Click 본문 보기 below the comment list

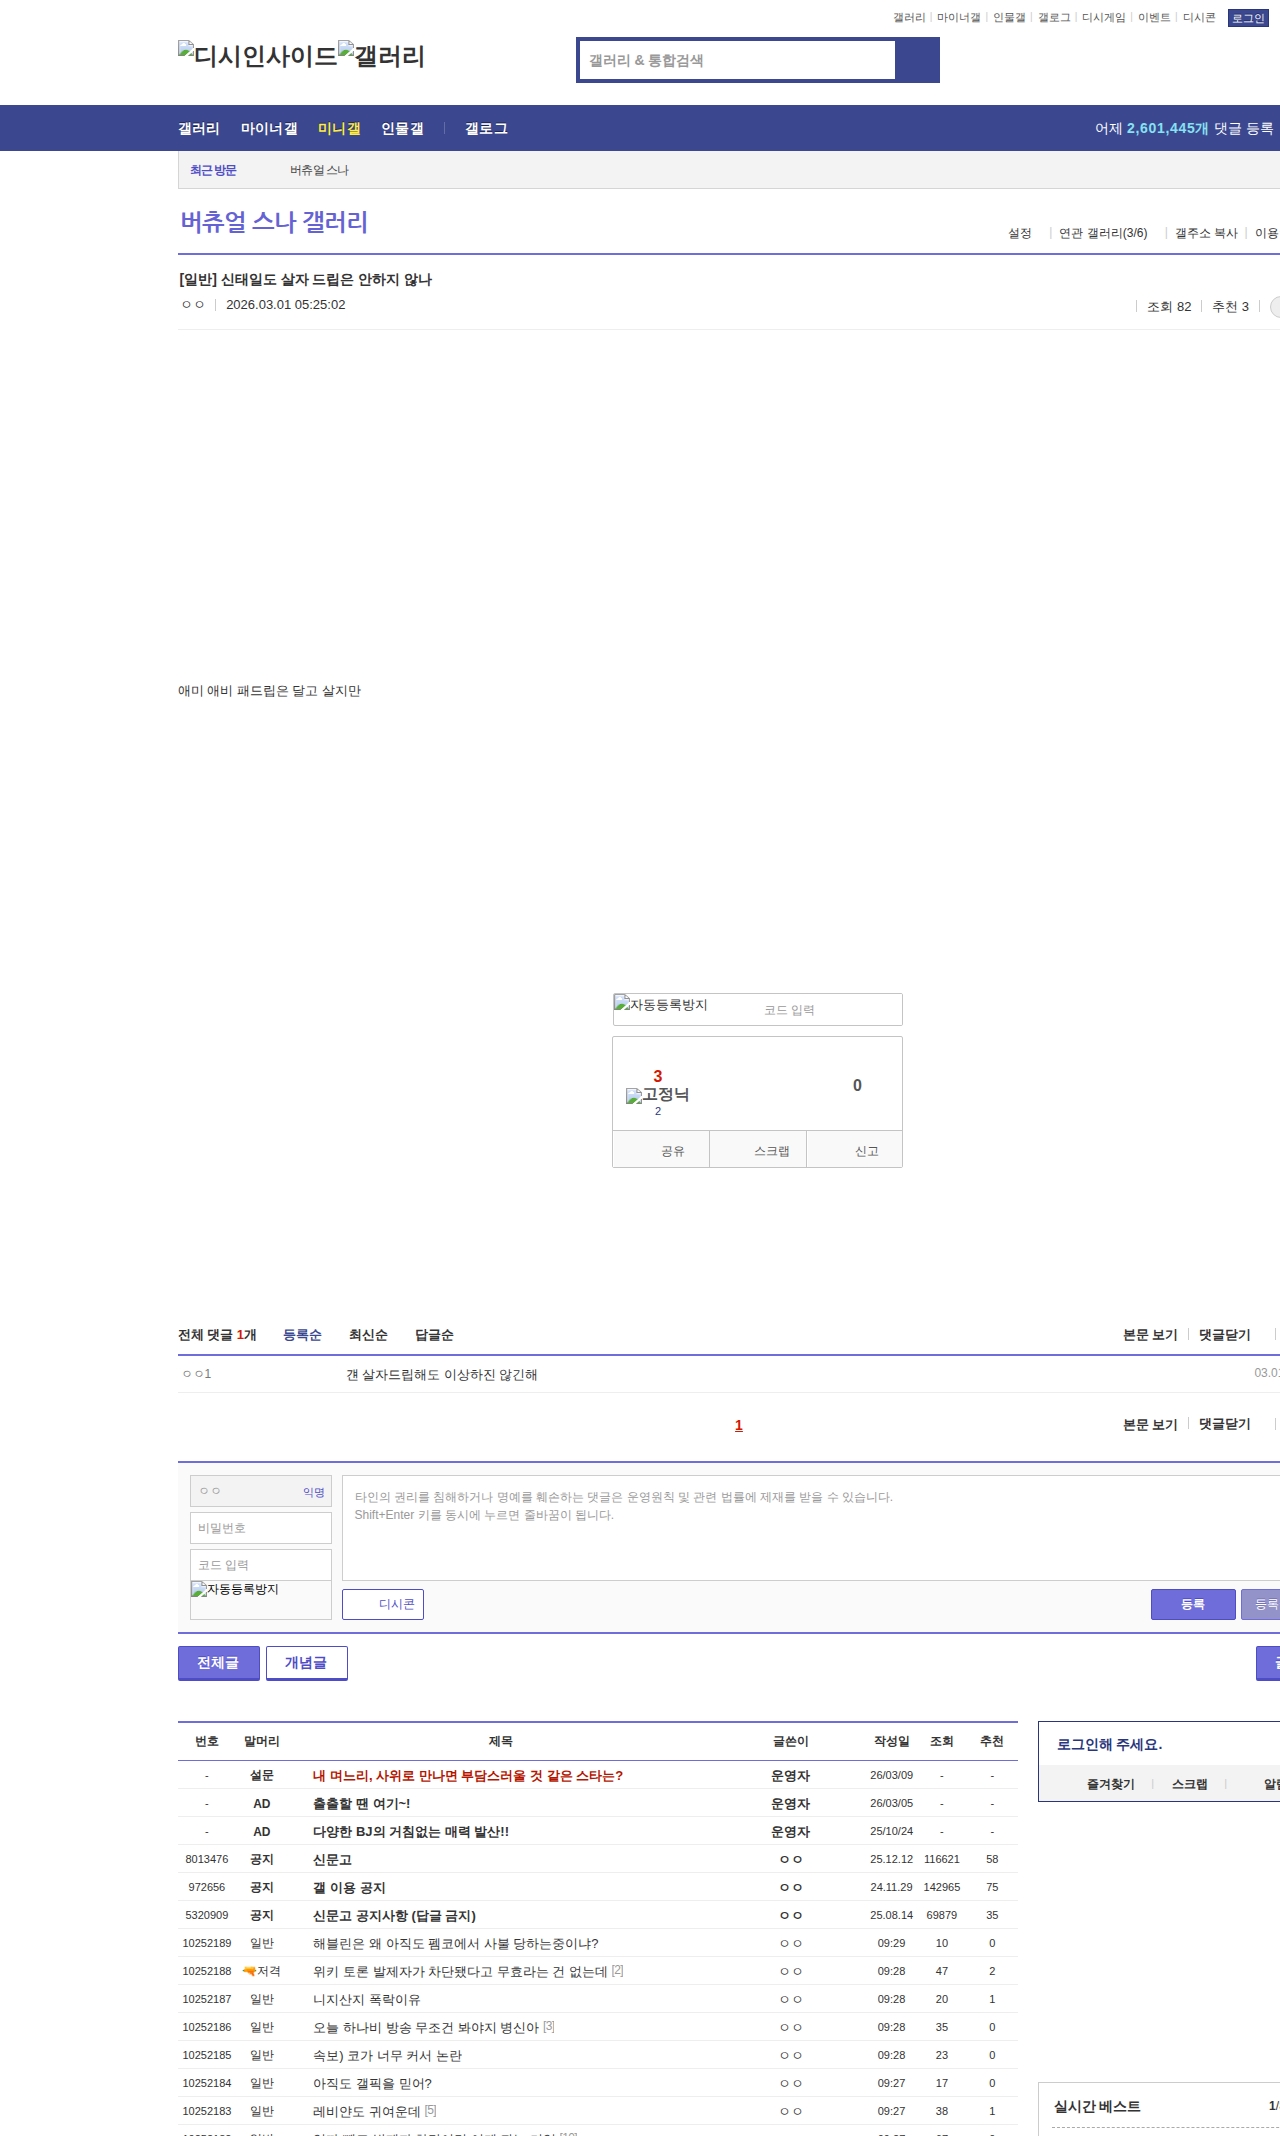coord(1150,1424)
